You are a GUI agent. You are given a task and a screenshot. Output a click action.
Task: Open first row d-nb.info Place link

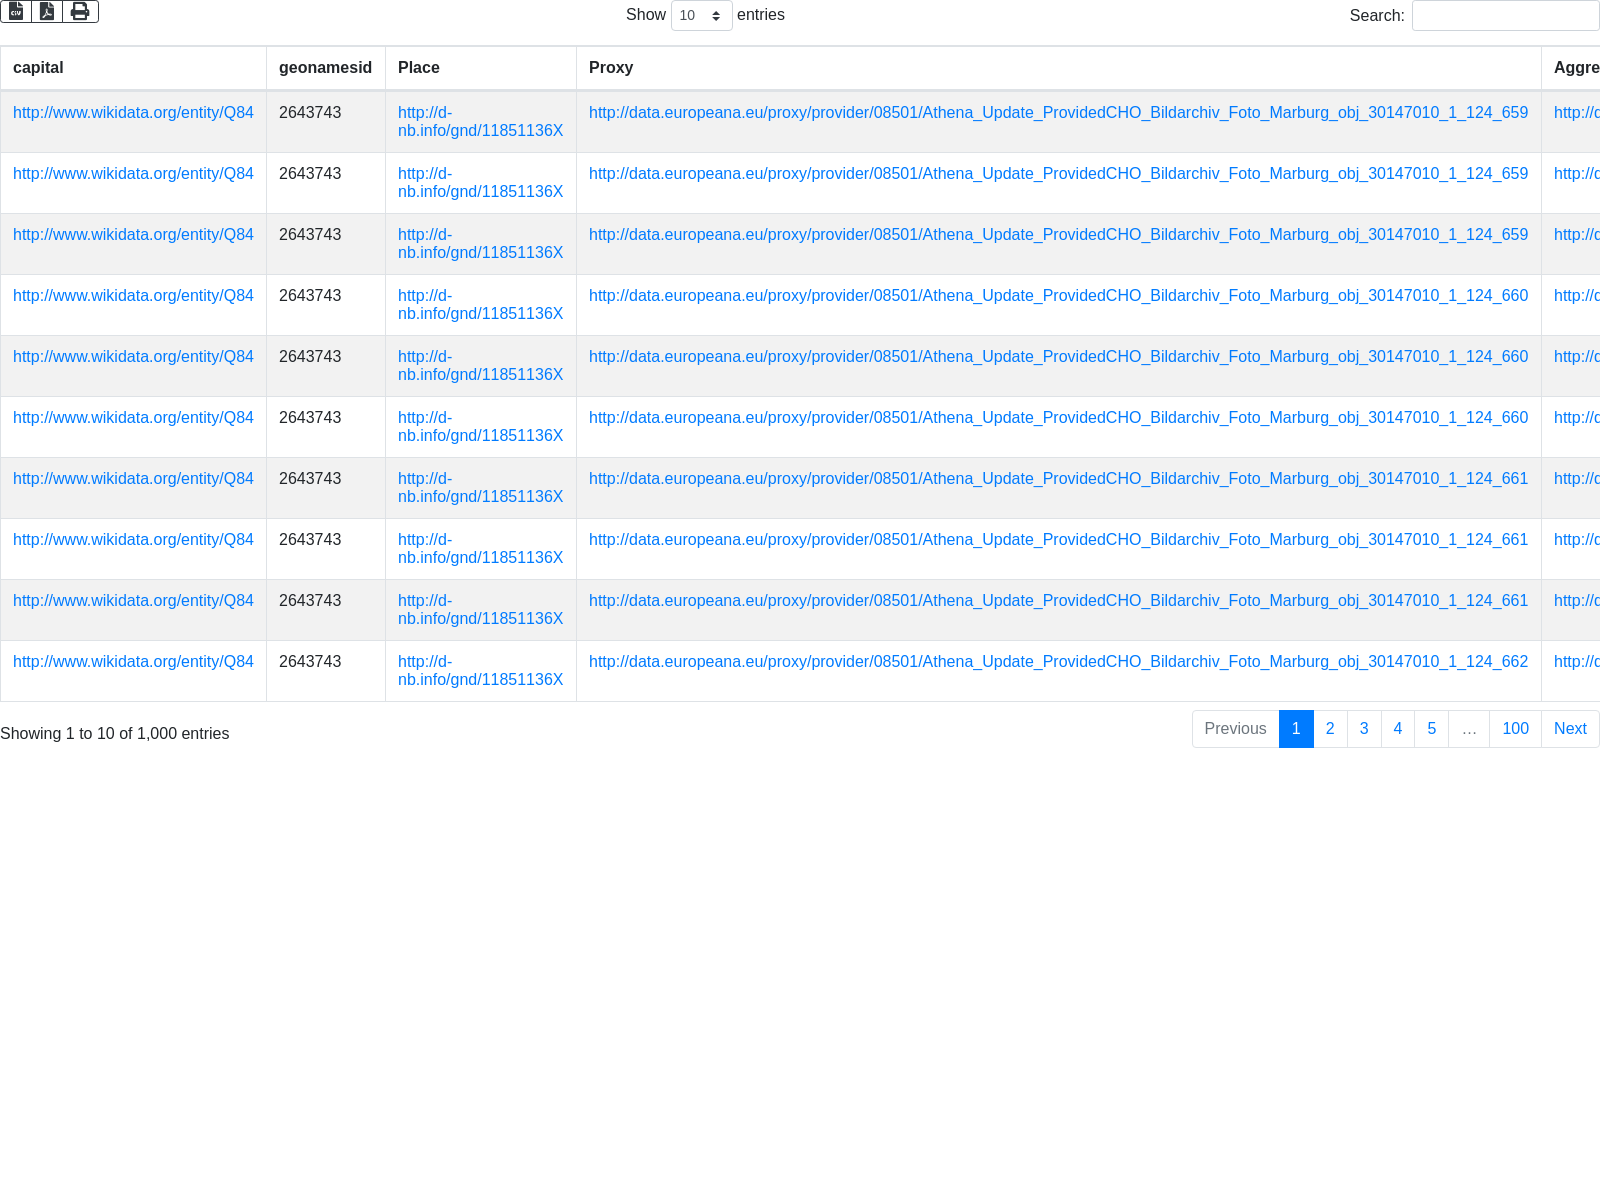(x=480, y=122)
